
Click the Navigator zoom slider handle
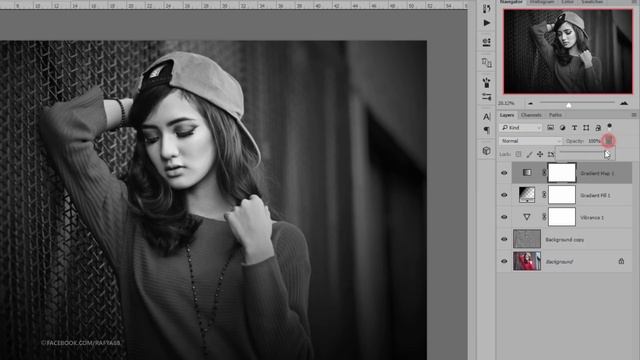569,105
